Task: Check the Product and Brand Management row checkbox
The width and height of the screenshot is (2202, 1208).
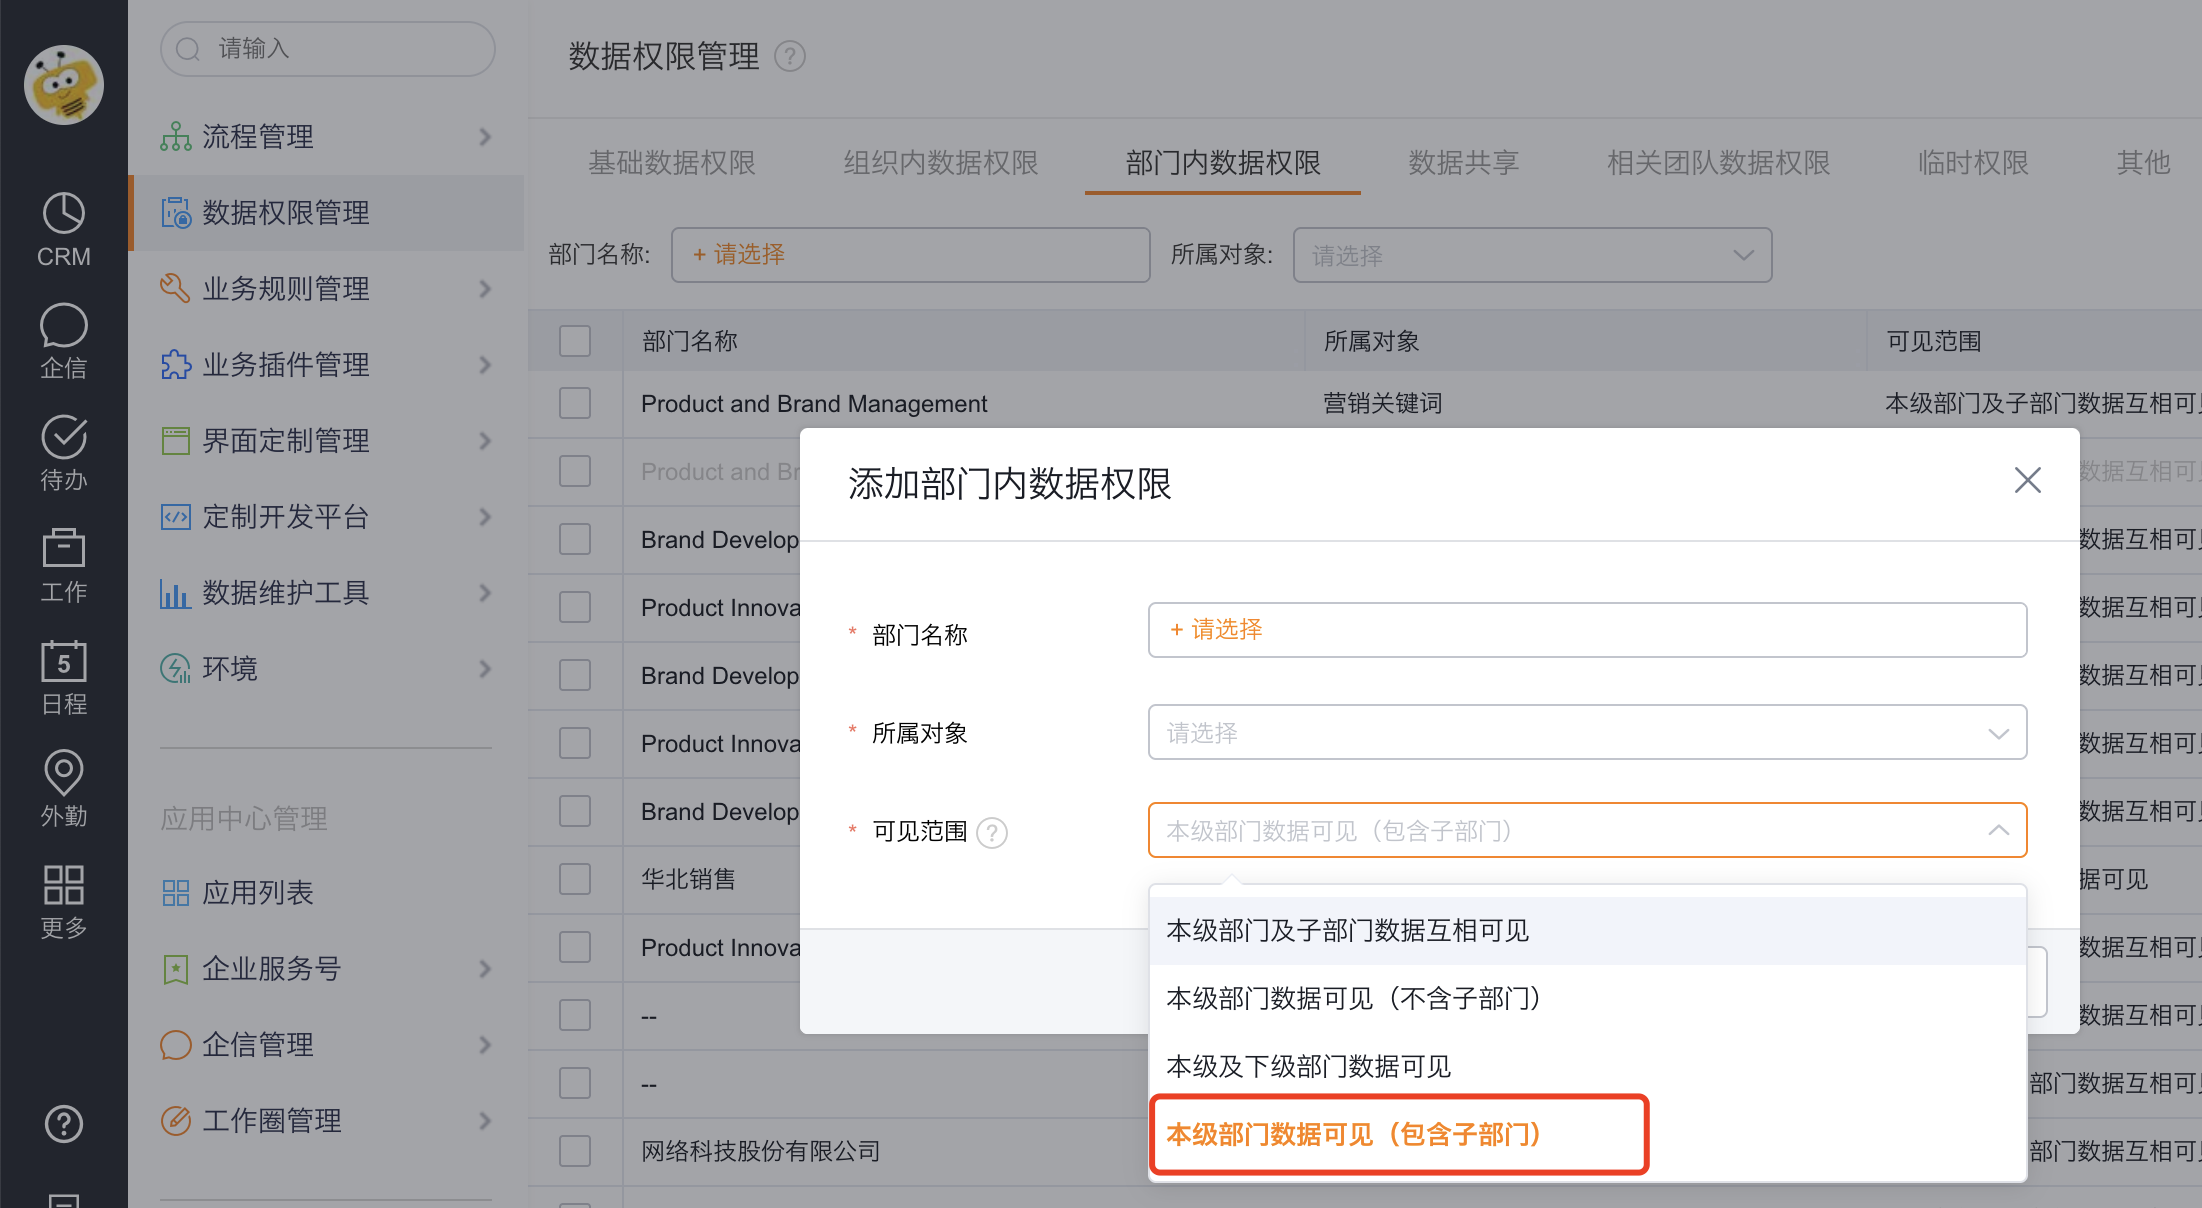Action: tap(575, 403)
